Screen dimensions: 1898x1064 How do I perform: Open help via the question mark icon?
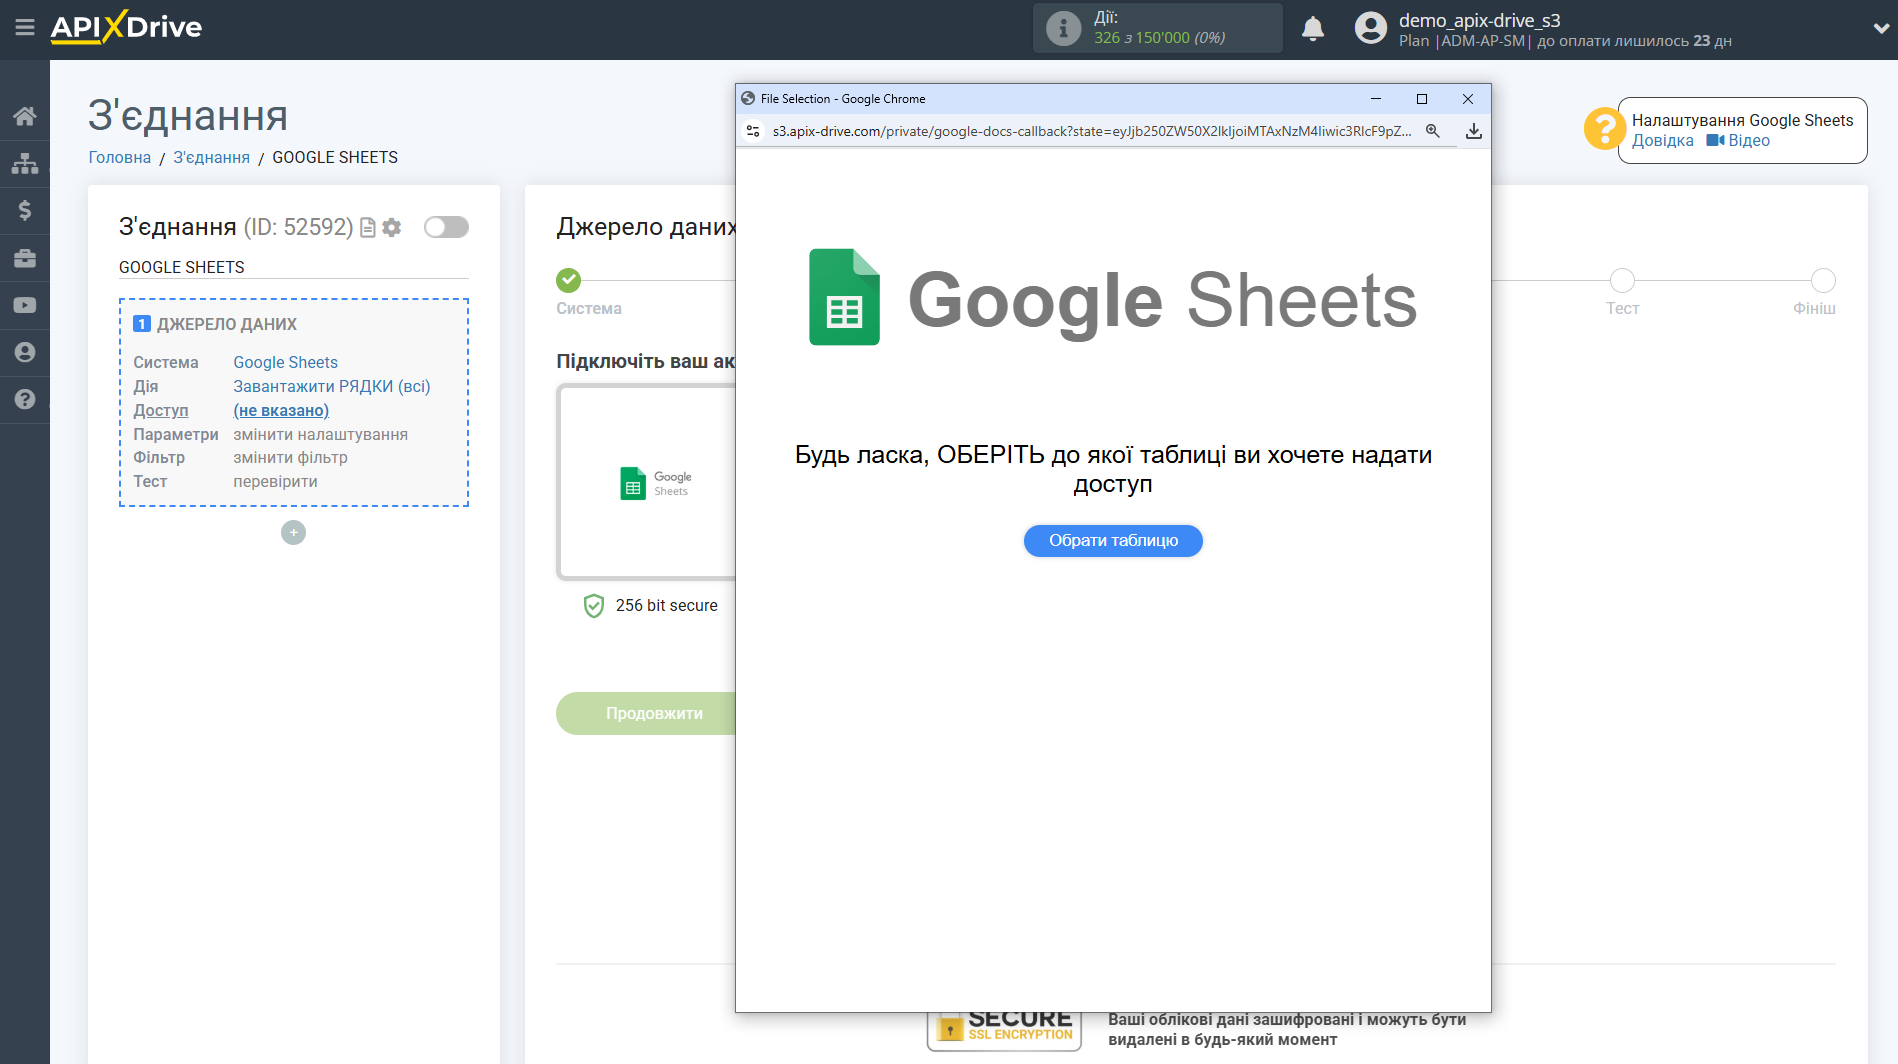coord(25,399)
